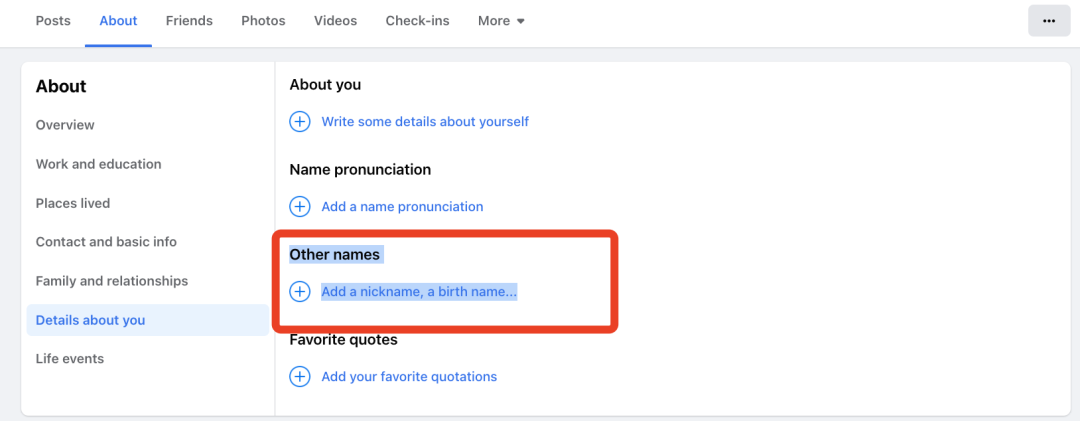Screen dimensions: 1080x421
Task: Click the Favorite quotes heading
Action: pyautogui.click(x=343, y=340)
